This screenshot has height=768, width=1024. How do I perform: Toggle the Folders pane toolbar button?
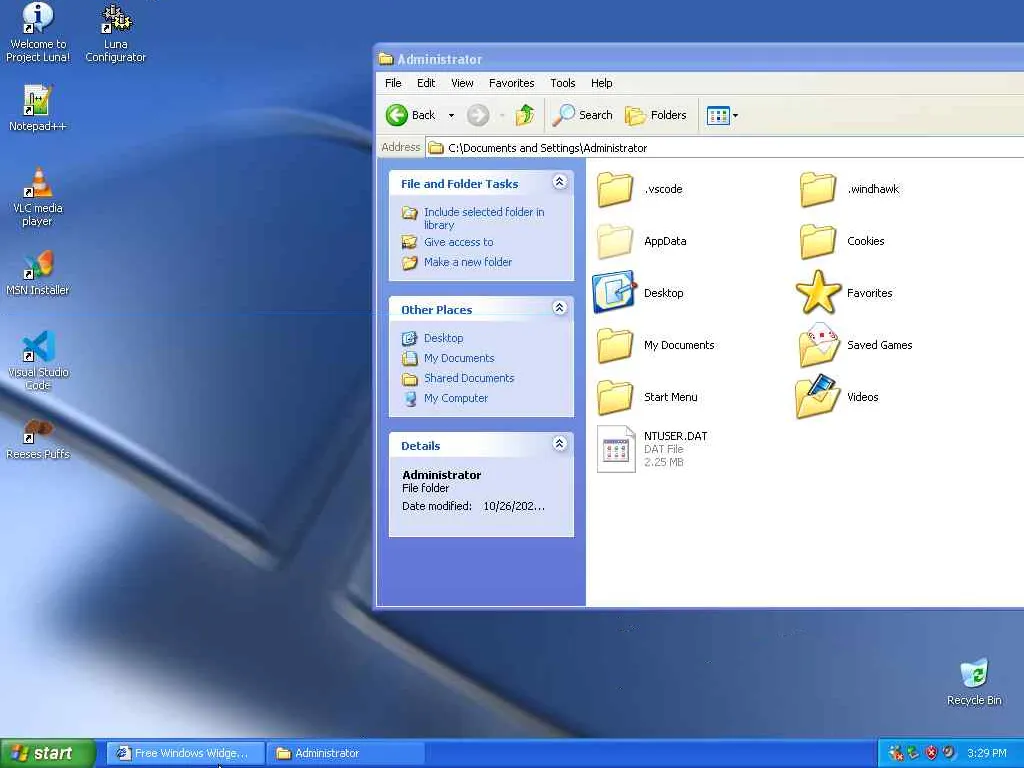656,116
